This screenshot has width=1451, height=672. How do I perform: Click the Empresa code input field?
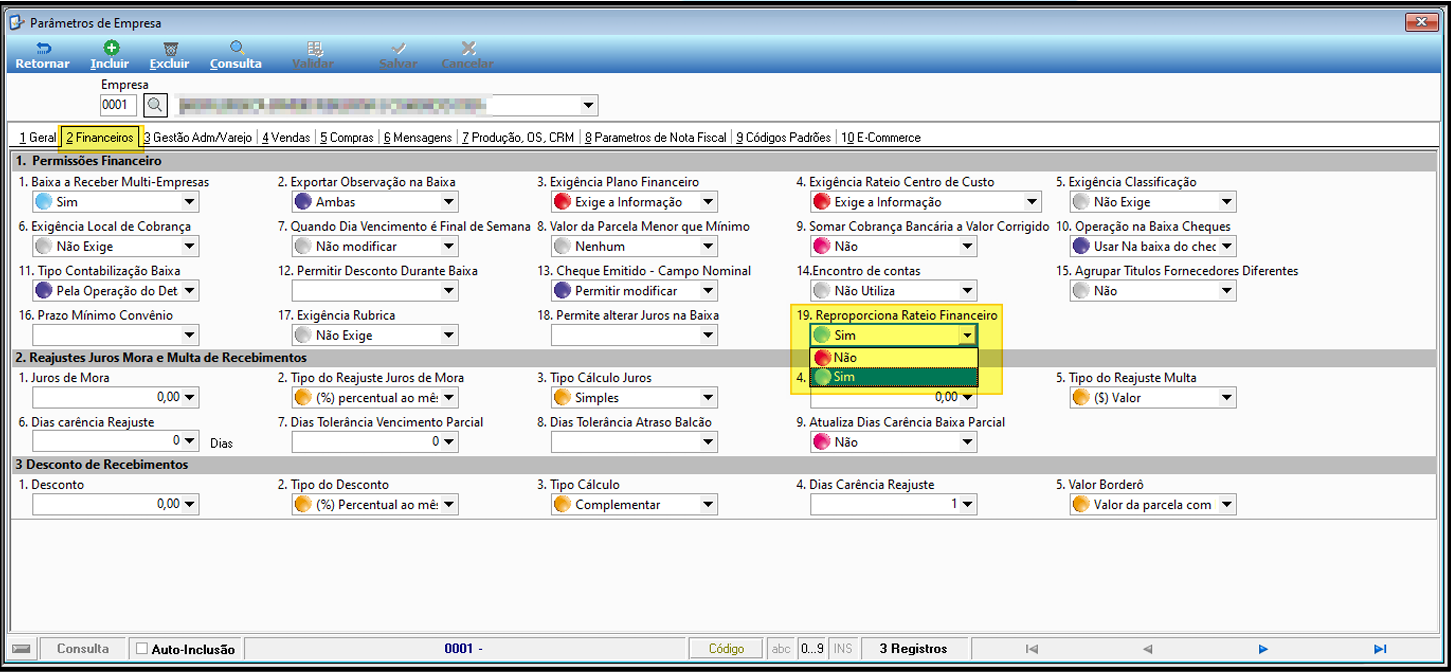tap(118, 105)
